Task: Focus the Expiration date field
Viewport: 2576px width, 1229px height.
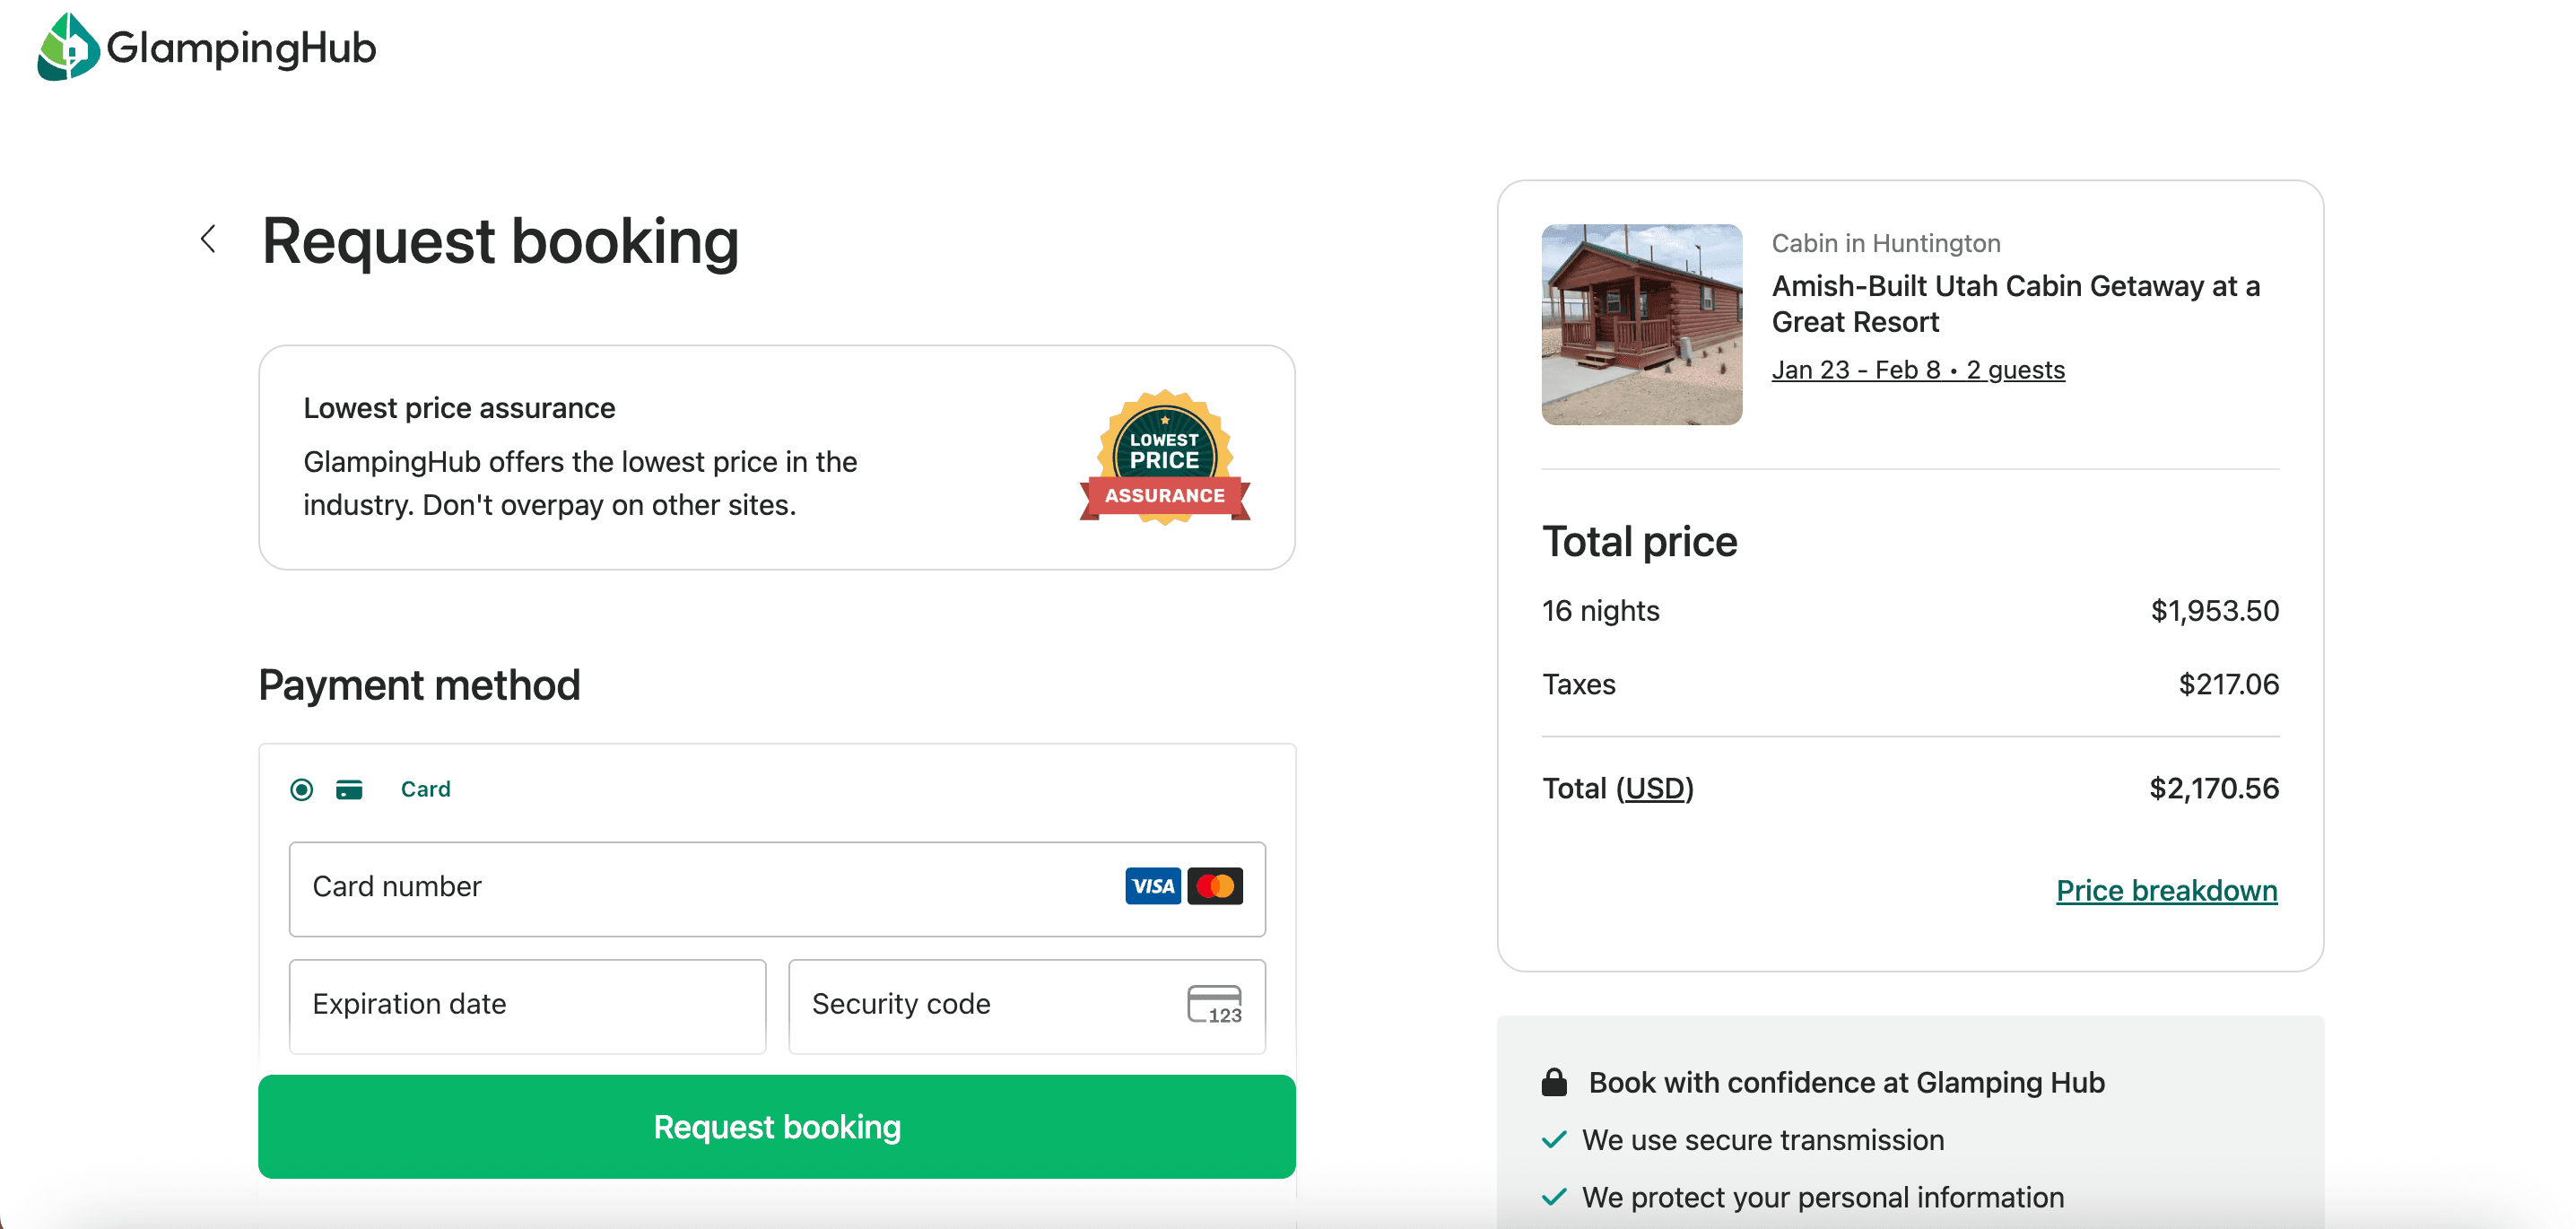Action: pyautogui.click(x=527, y=1005)
